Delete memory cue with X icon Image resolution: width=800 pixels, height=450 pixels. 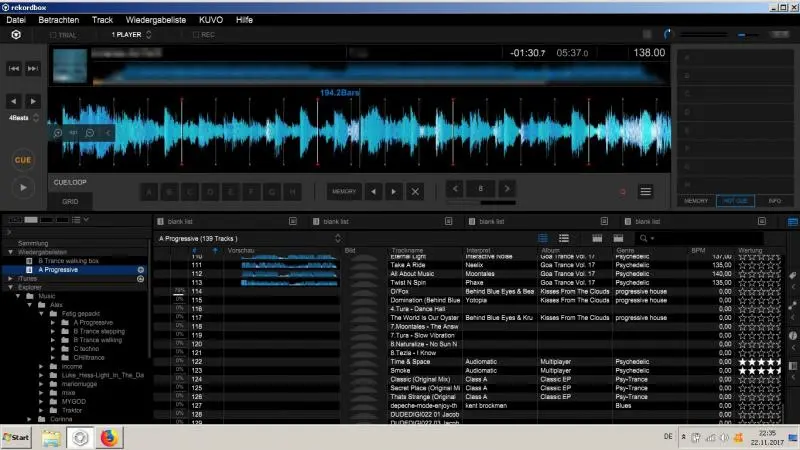(x=416, y=191)
